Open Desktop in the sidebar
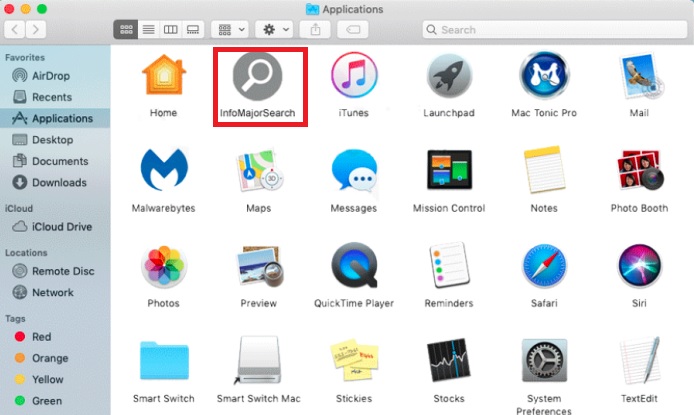This screenshot has width=694, height=415. point(55,140)
